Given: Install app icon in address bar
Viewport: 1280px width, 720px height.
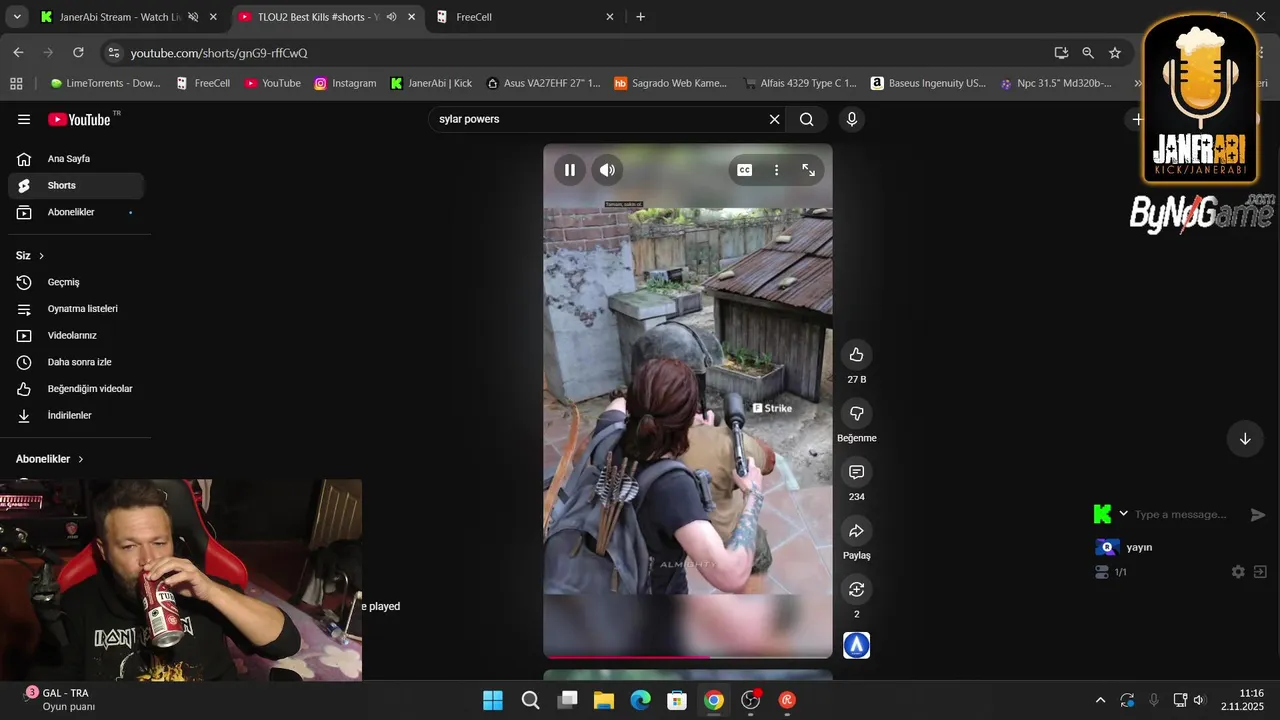Looking at the screenshot, I should [x=1061, y=53].
